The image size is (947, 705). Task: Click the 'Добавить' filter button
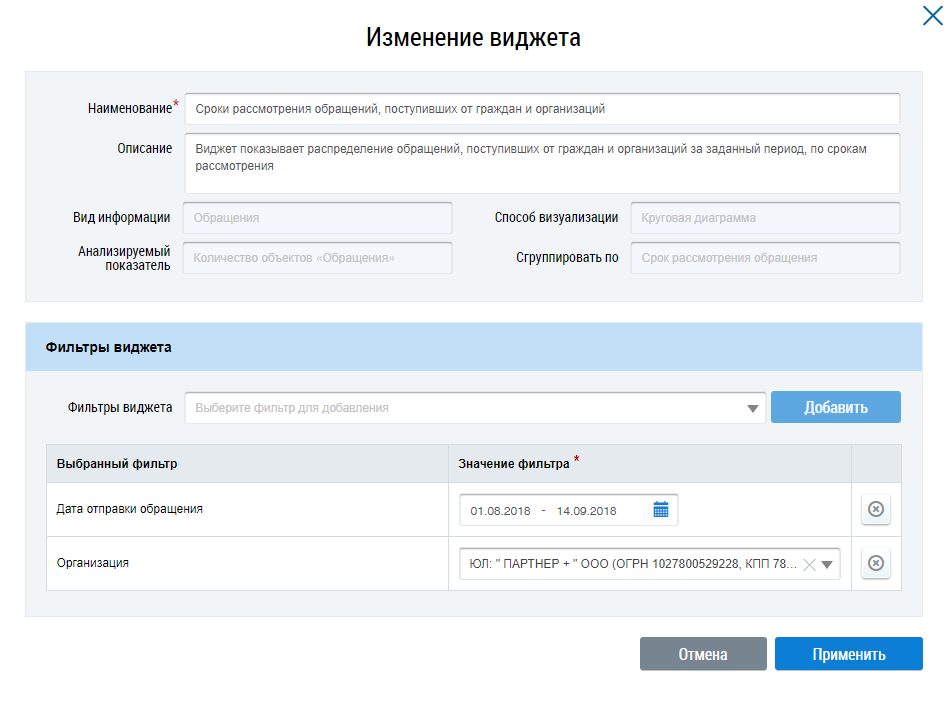(835, 408)
